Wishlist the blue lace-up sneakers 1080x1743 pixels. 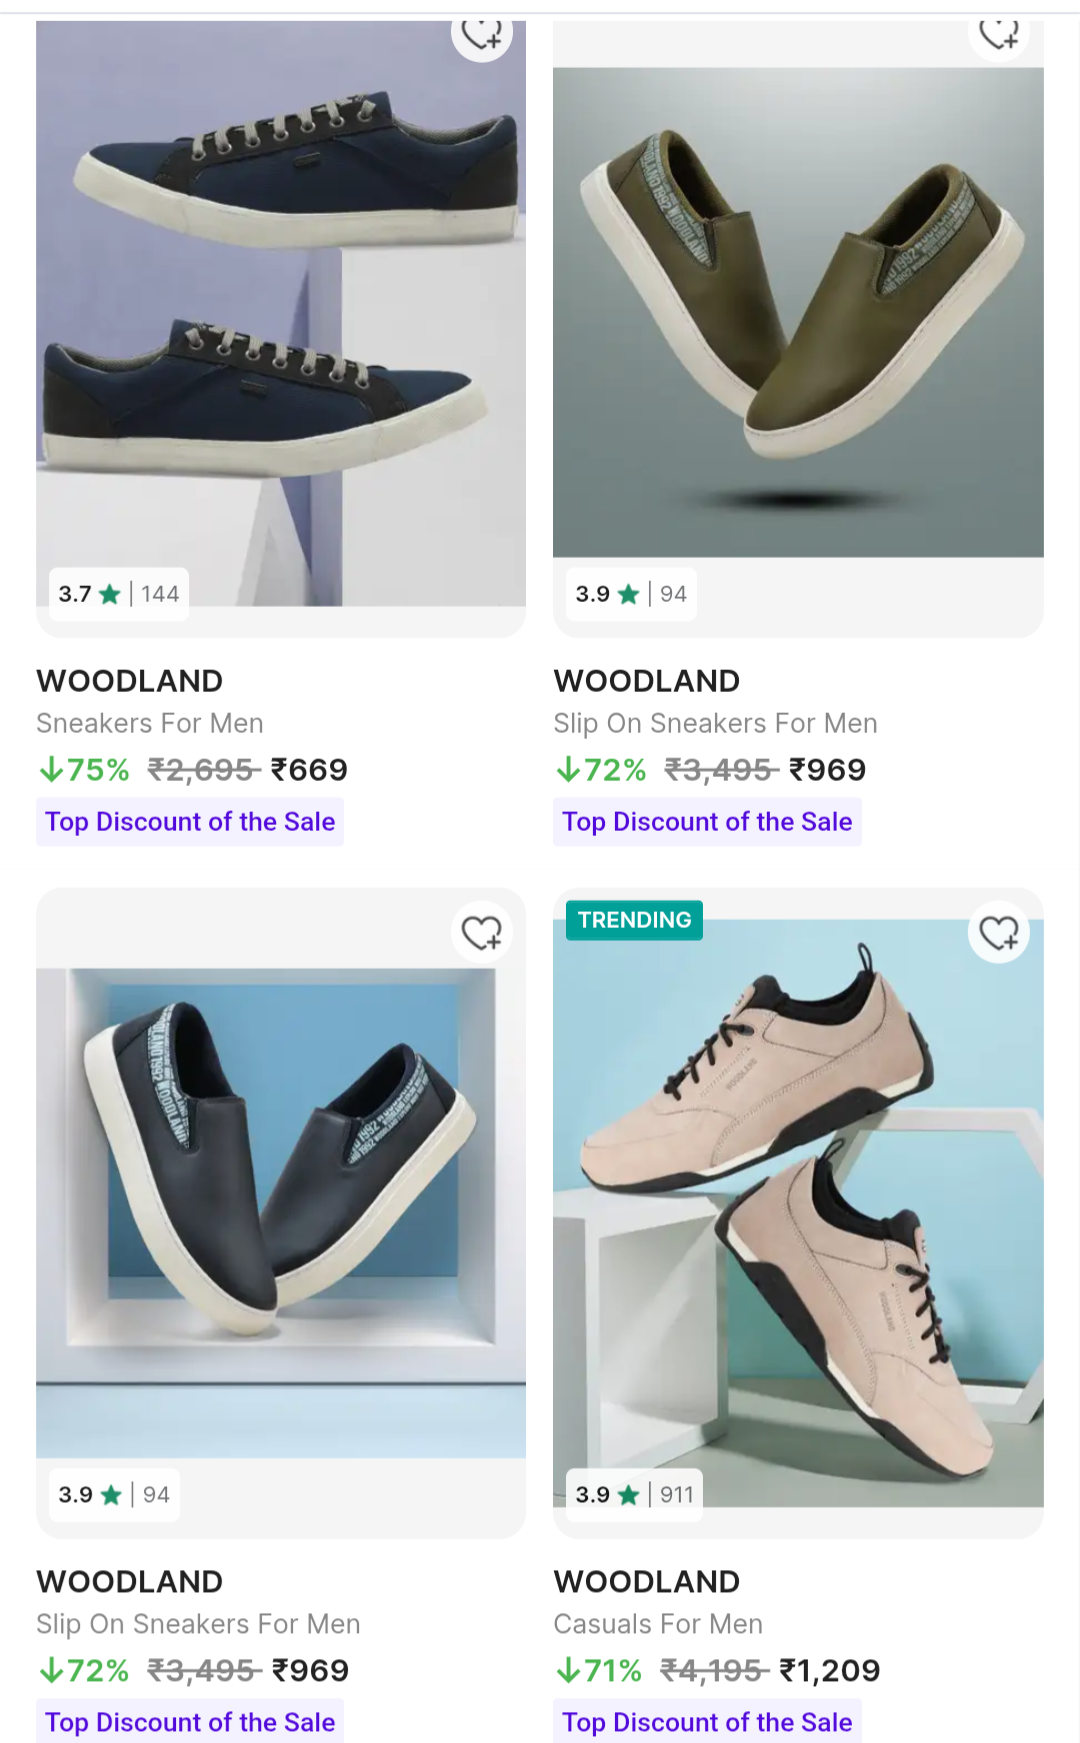click(x=482, y=34)
